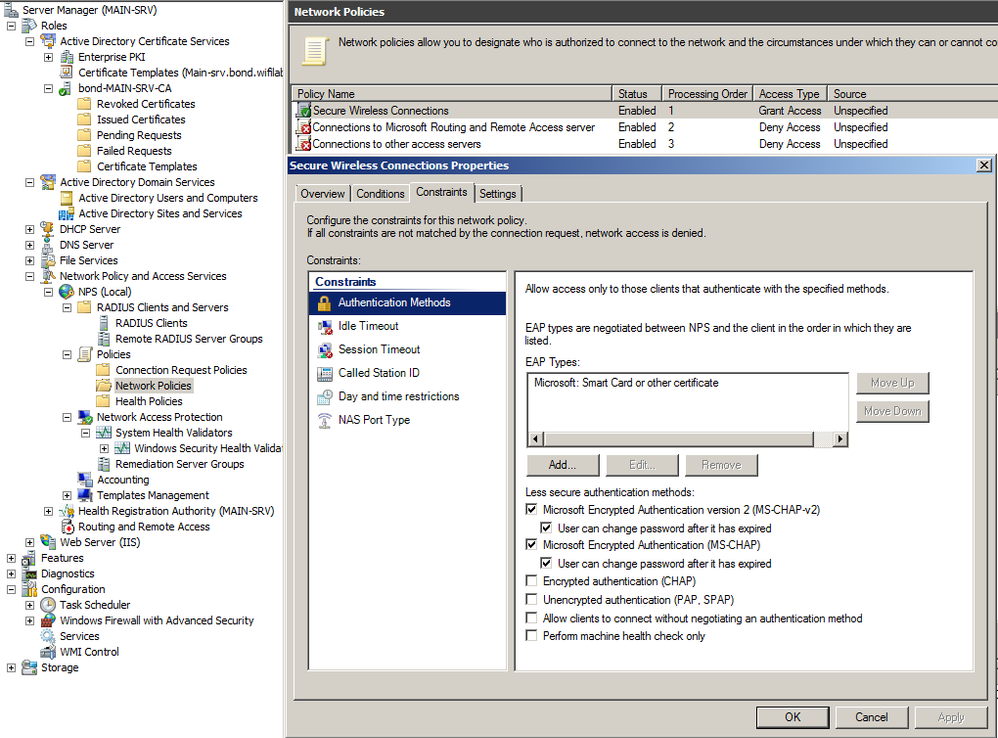Screen dimensions: 998x738
Task: Expand the Enterprise PKI node
Action: click(x=48, y=57)
